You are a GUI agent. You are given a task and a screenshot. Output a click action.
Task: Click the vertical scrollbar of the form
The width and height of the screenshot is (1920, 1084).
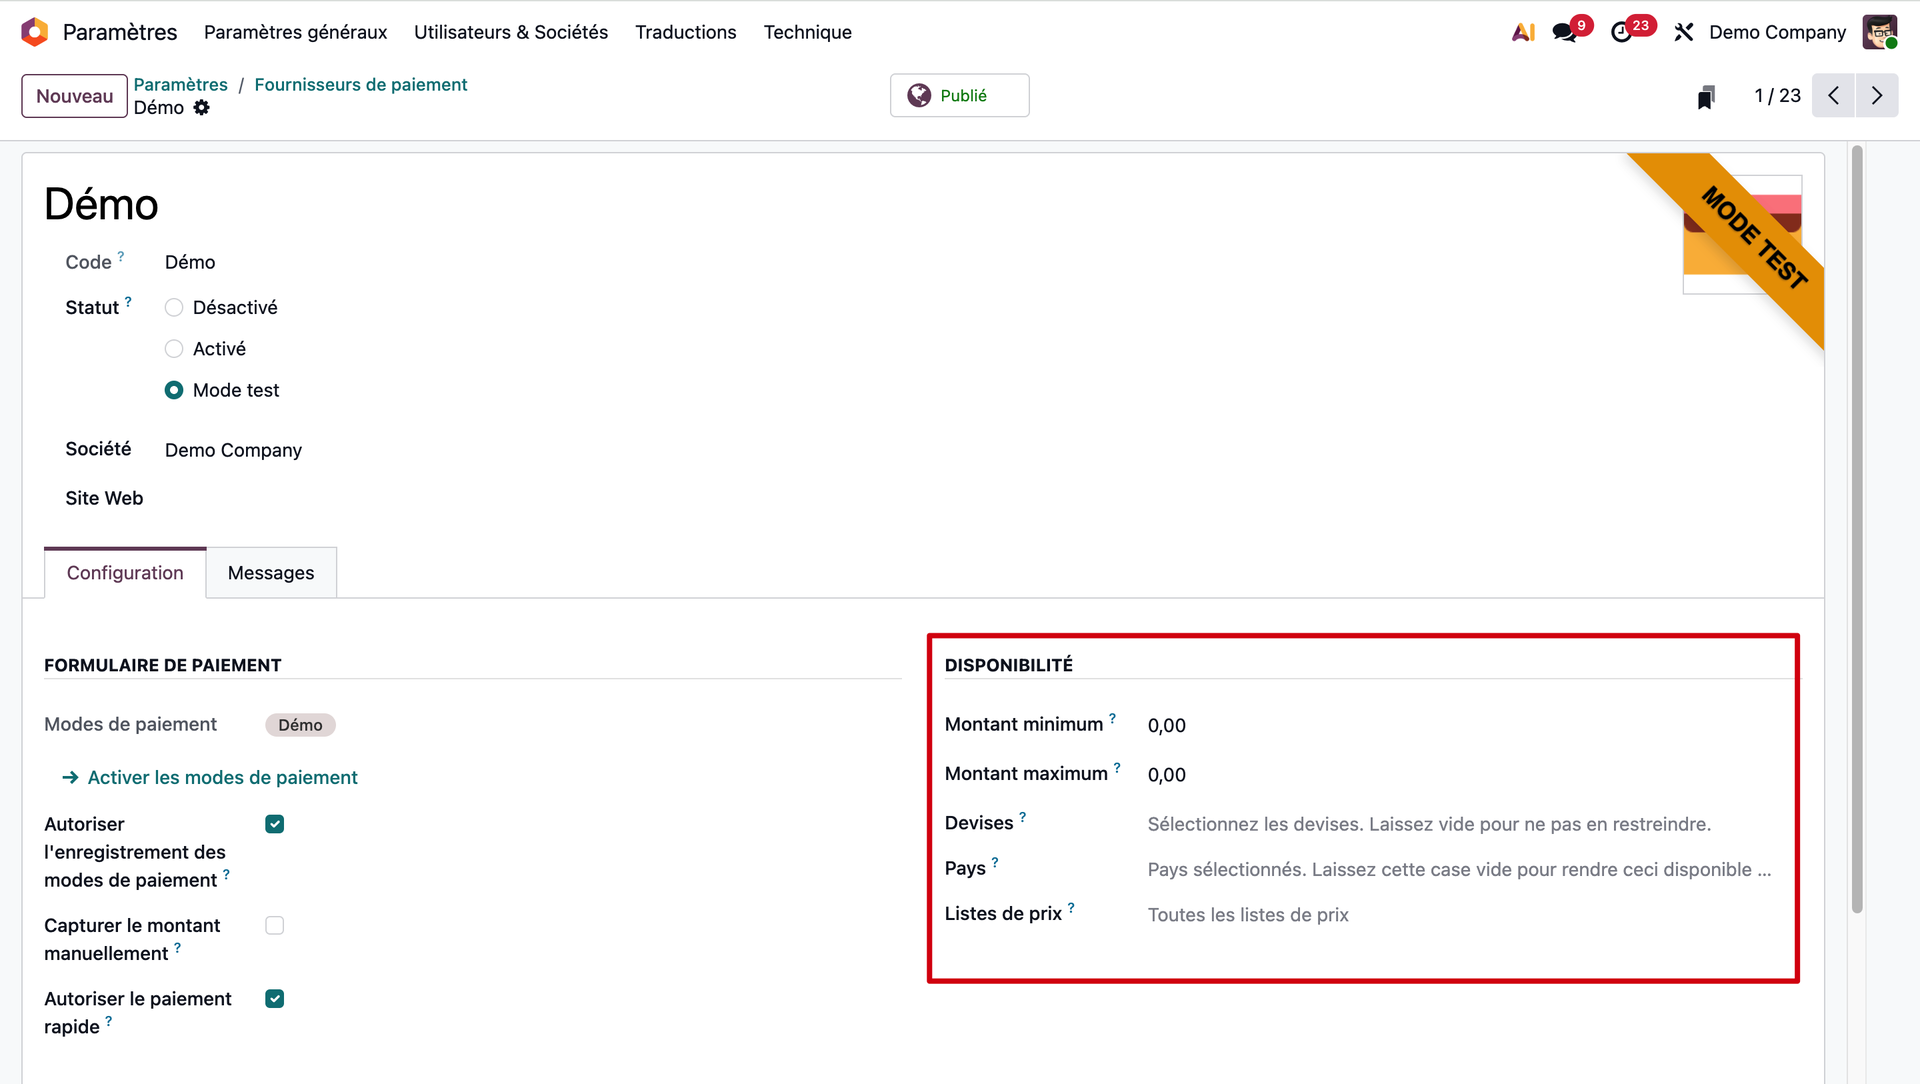pyautogui.click(x=1857, y=529)
